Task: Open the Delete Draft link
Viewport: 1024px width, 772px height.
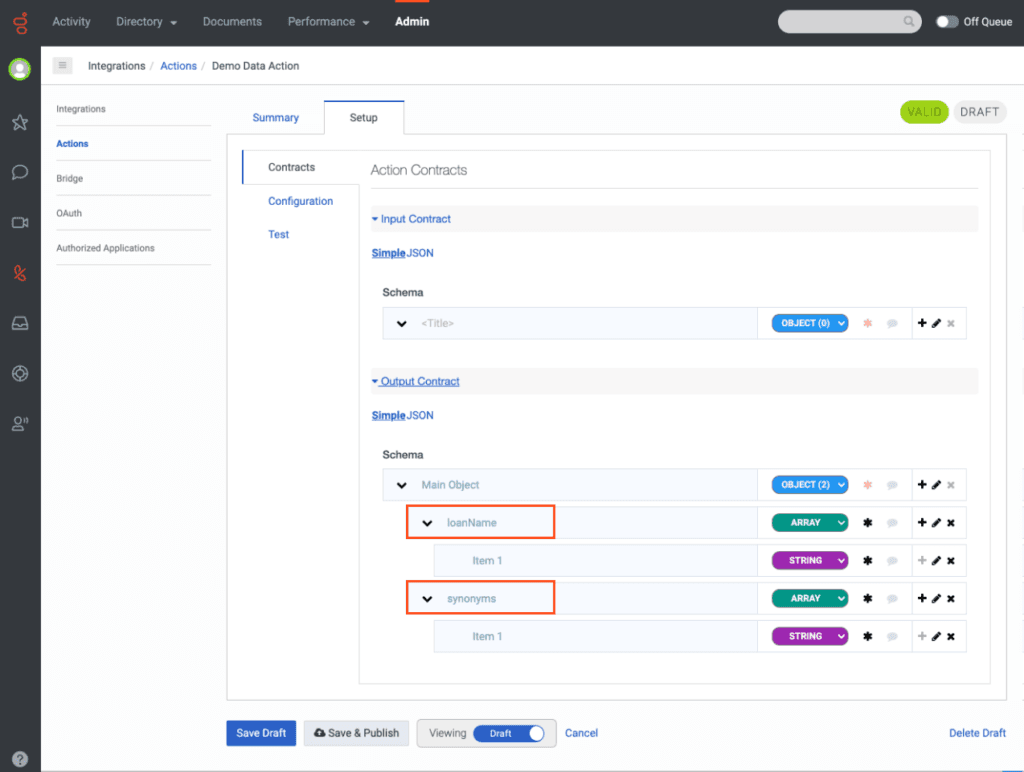Action: coord(977,733)
